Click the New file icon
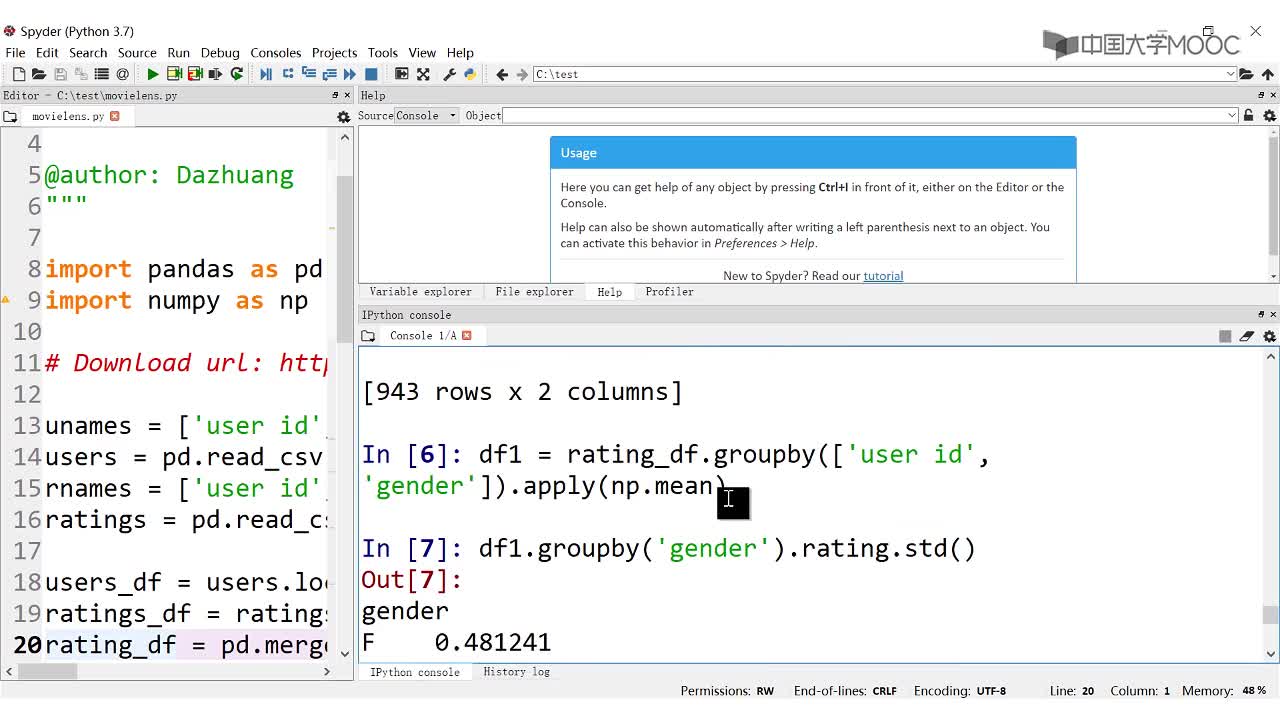Image resolution: width=1280 pixels, height=720 pixels. [x=18, y=74]
